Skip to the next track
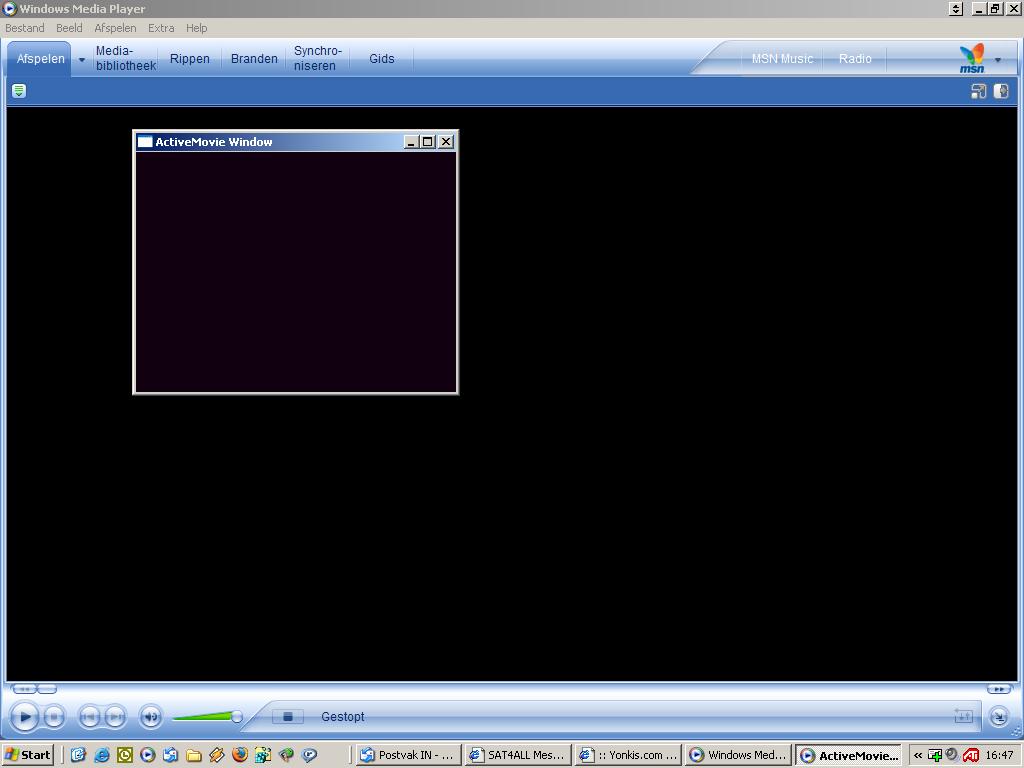Viewport: 1024px width, 768px height. point(115,717)
